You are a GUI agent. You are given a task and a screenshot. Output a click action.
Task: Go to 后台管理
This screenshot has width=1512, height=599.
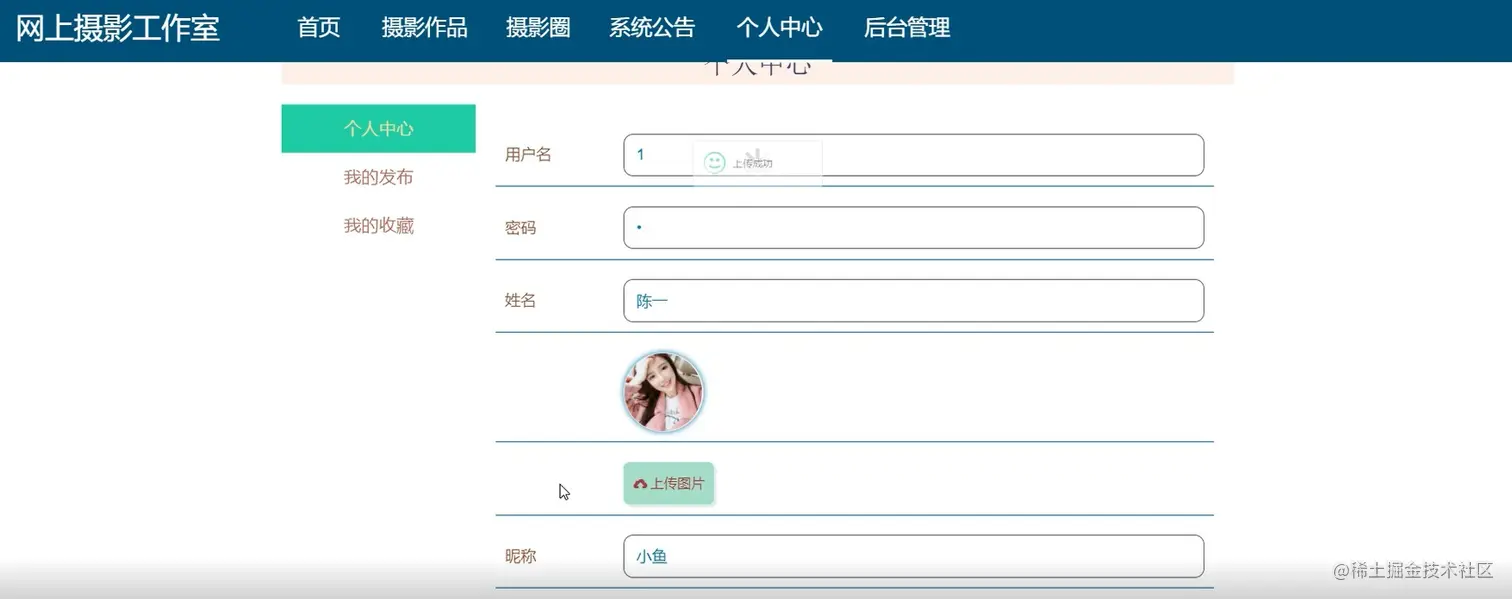click(x=906, y=28)
